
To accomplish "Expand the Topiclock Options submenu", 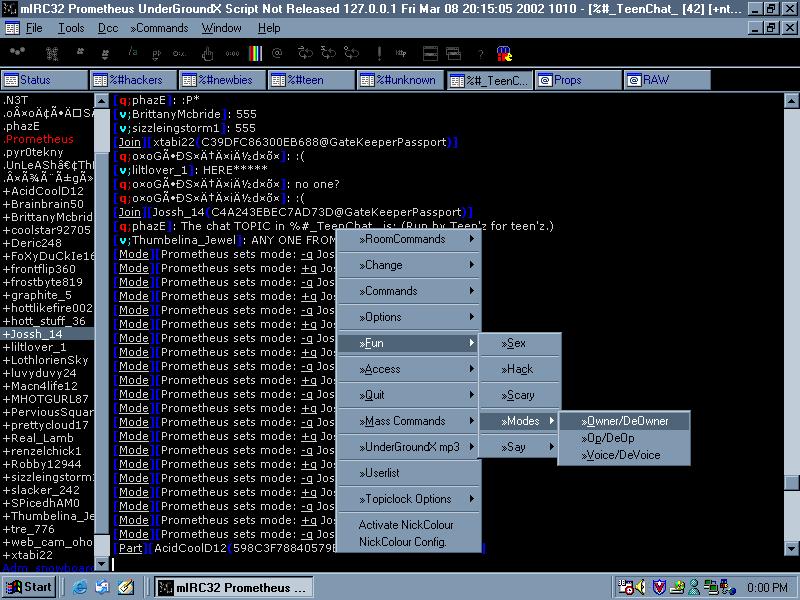I will tap(408, 499).
